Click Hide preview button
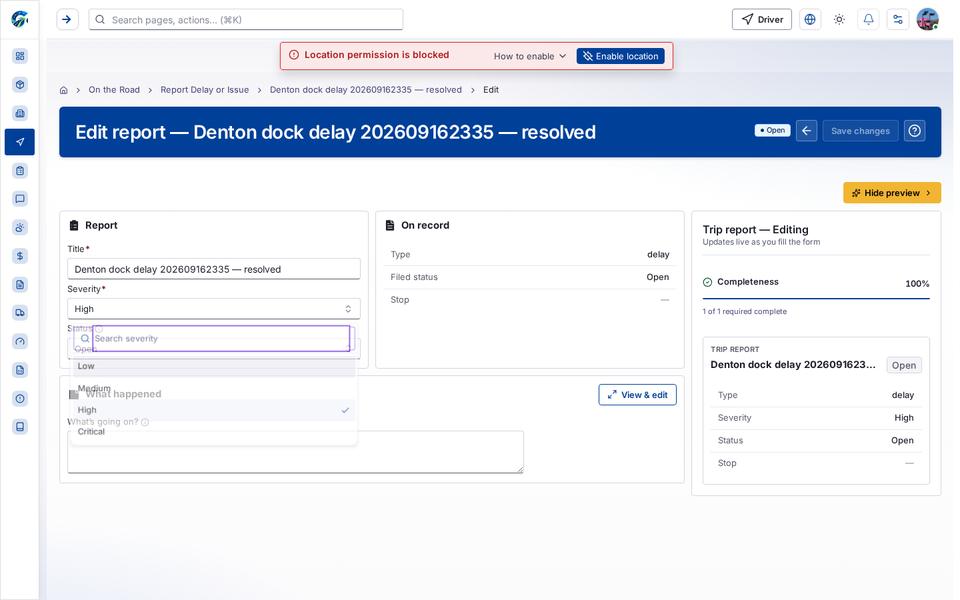Viewport: 960px width, 600px height. click(892, 193)
